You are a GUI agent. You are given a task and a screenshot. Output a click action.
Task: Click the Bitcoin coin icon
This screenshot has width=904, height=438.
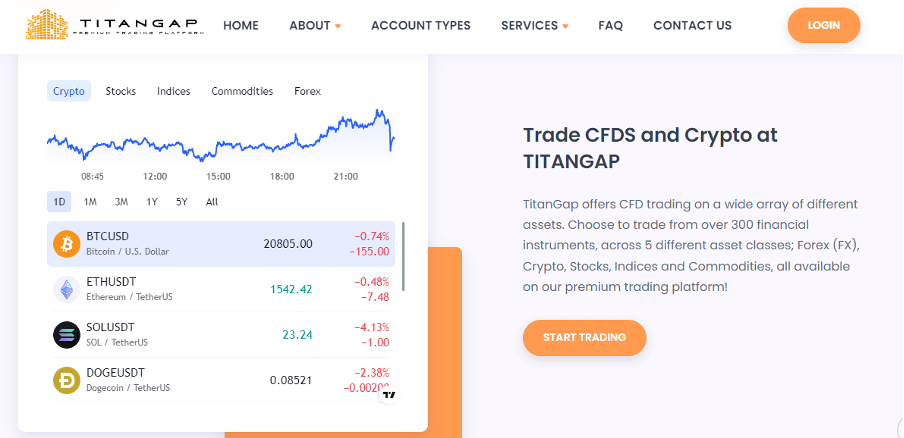(66, 244)
